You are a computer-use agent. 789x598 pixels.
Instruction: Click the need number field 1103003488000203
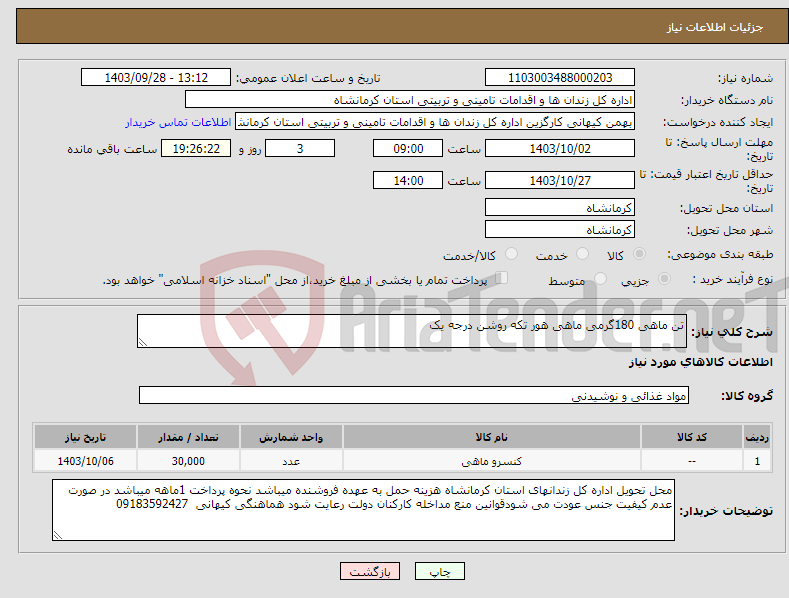(x=560, y=78)
